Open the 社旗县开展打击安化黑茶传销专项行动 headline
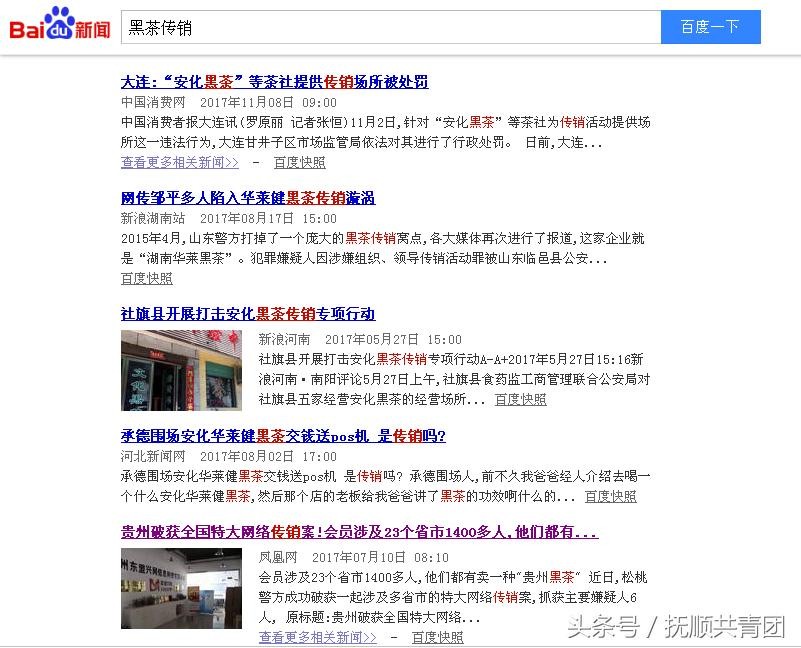The height and width of the screenshot is (648, 801). click(248, 314)
